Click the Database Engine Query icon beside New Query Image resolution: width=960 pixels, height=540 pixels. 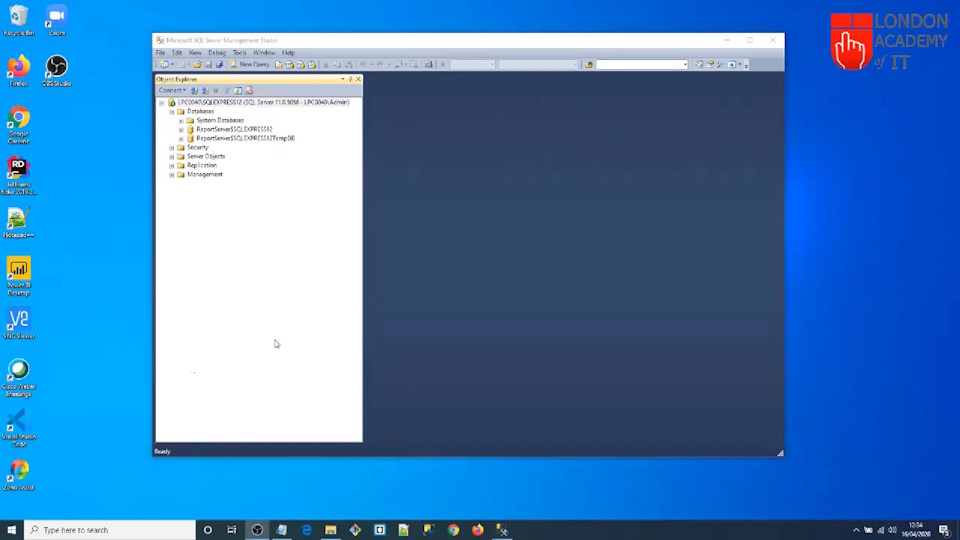279,64
